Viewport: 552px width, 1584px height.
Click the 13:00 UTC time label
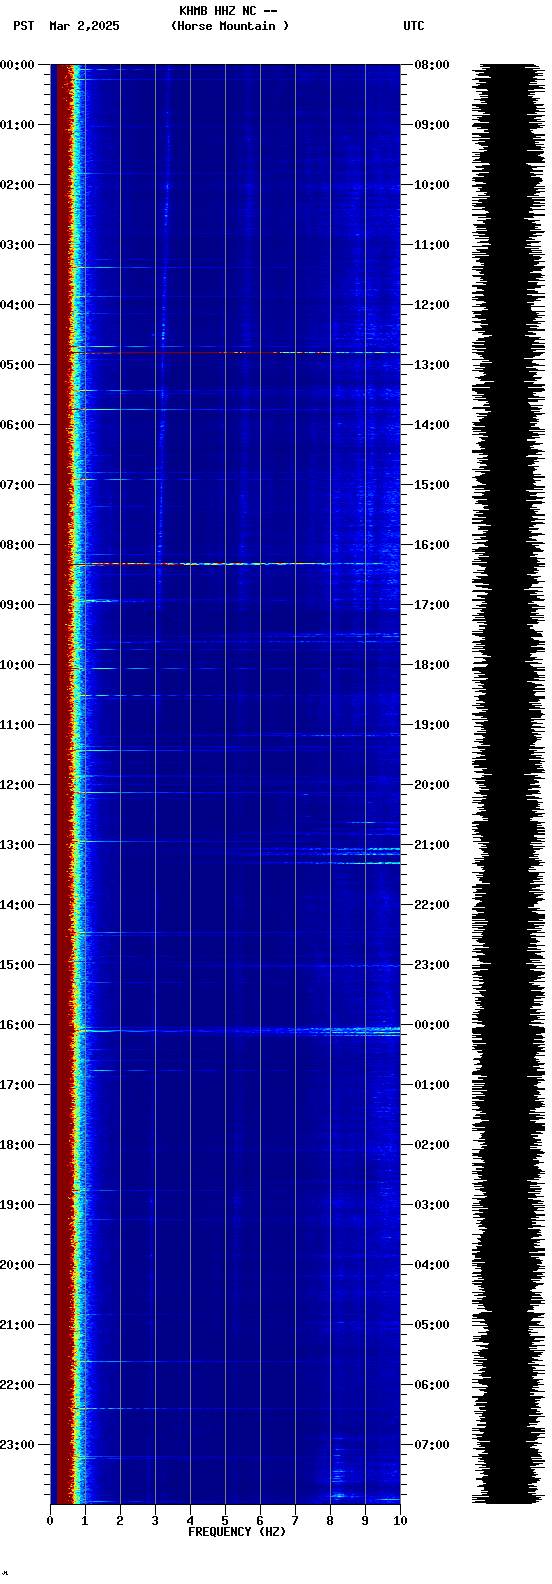(x=431, y=365)
